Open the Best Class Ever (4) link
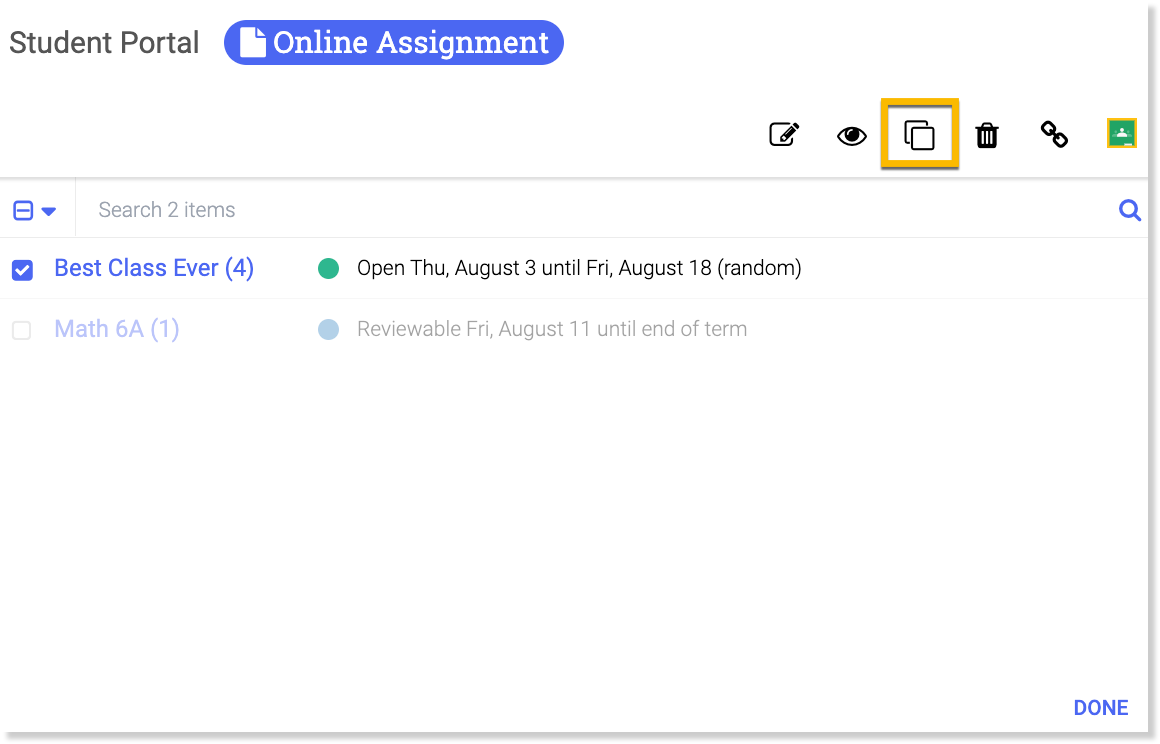Image resolution: width=1160 pixels, height=744 pixels. tap(154, 268)
